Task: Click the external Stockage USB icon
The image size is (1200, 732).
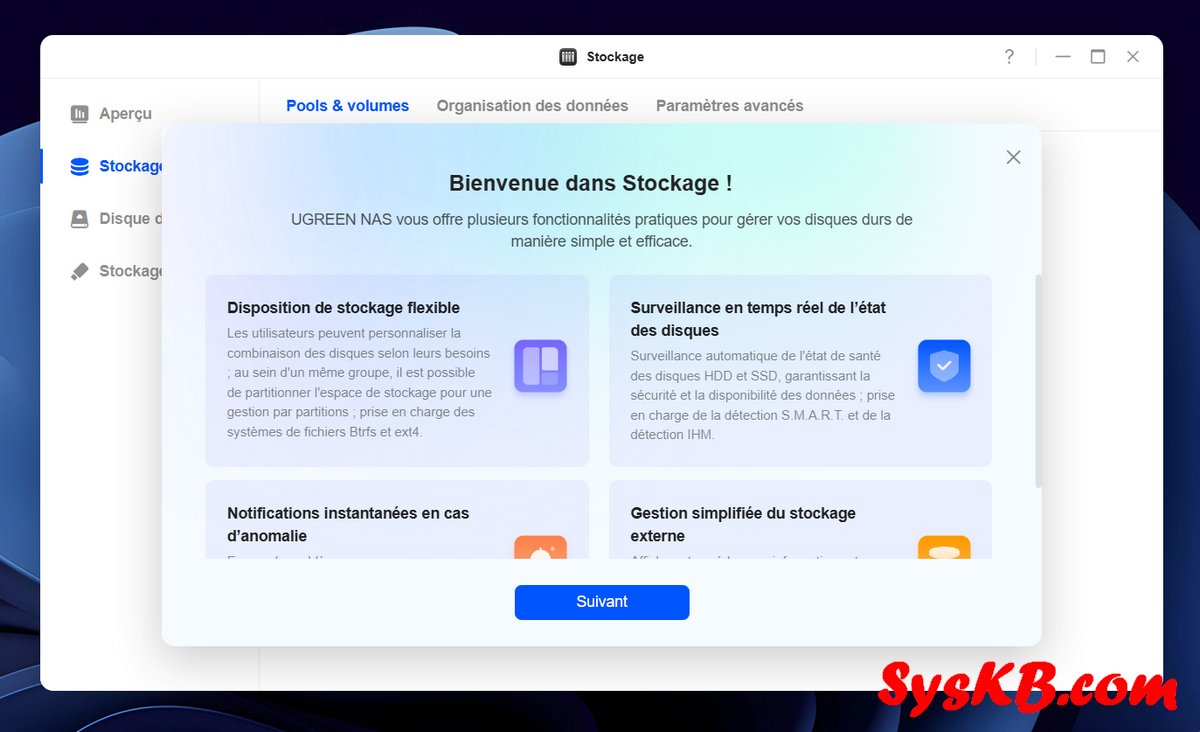Action: pyautogui.click(x=80, y=271)
